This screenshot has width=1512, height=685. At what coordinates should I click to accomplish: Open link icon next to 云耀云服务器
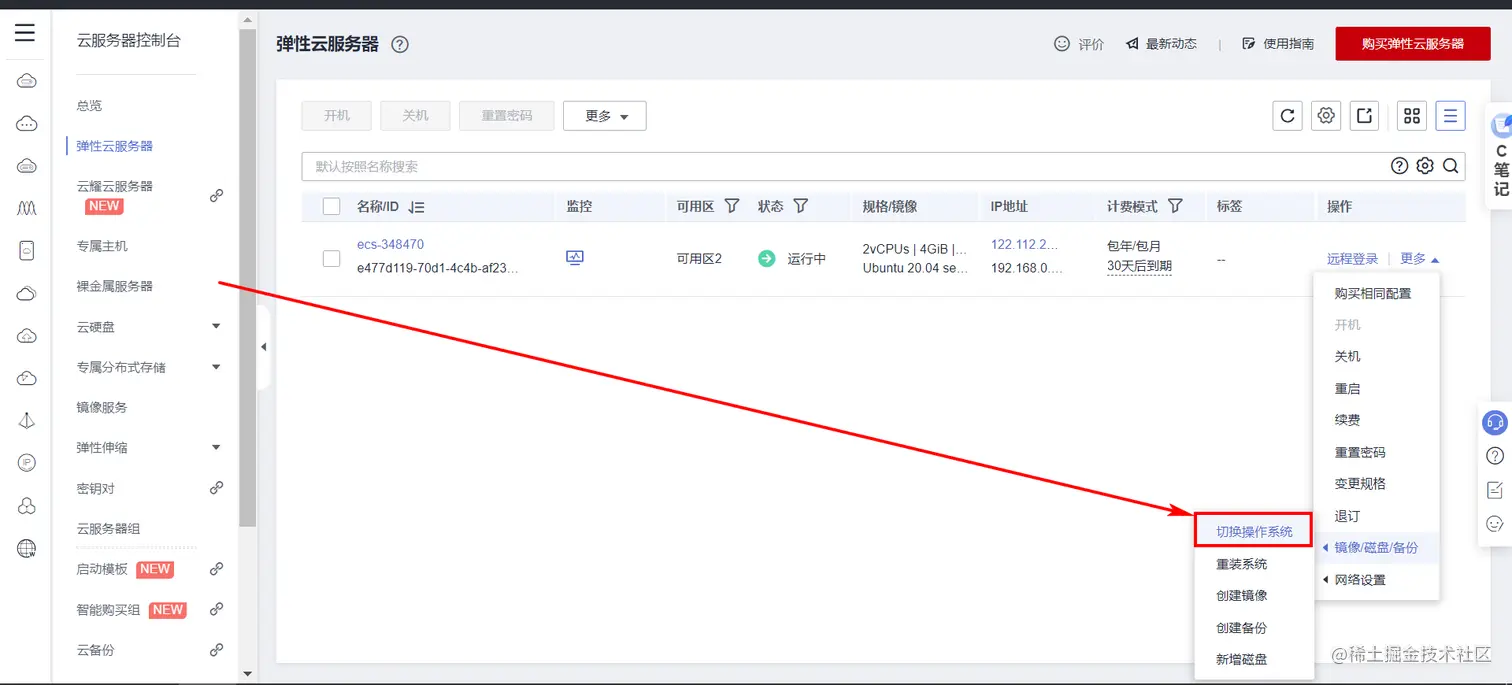(216, 196)
